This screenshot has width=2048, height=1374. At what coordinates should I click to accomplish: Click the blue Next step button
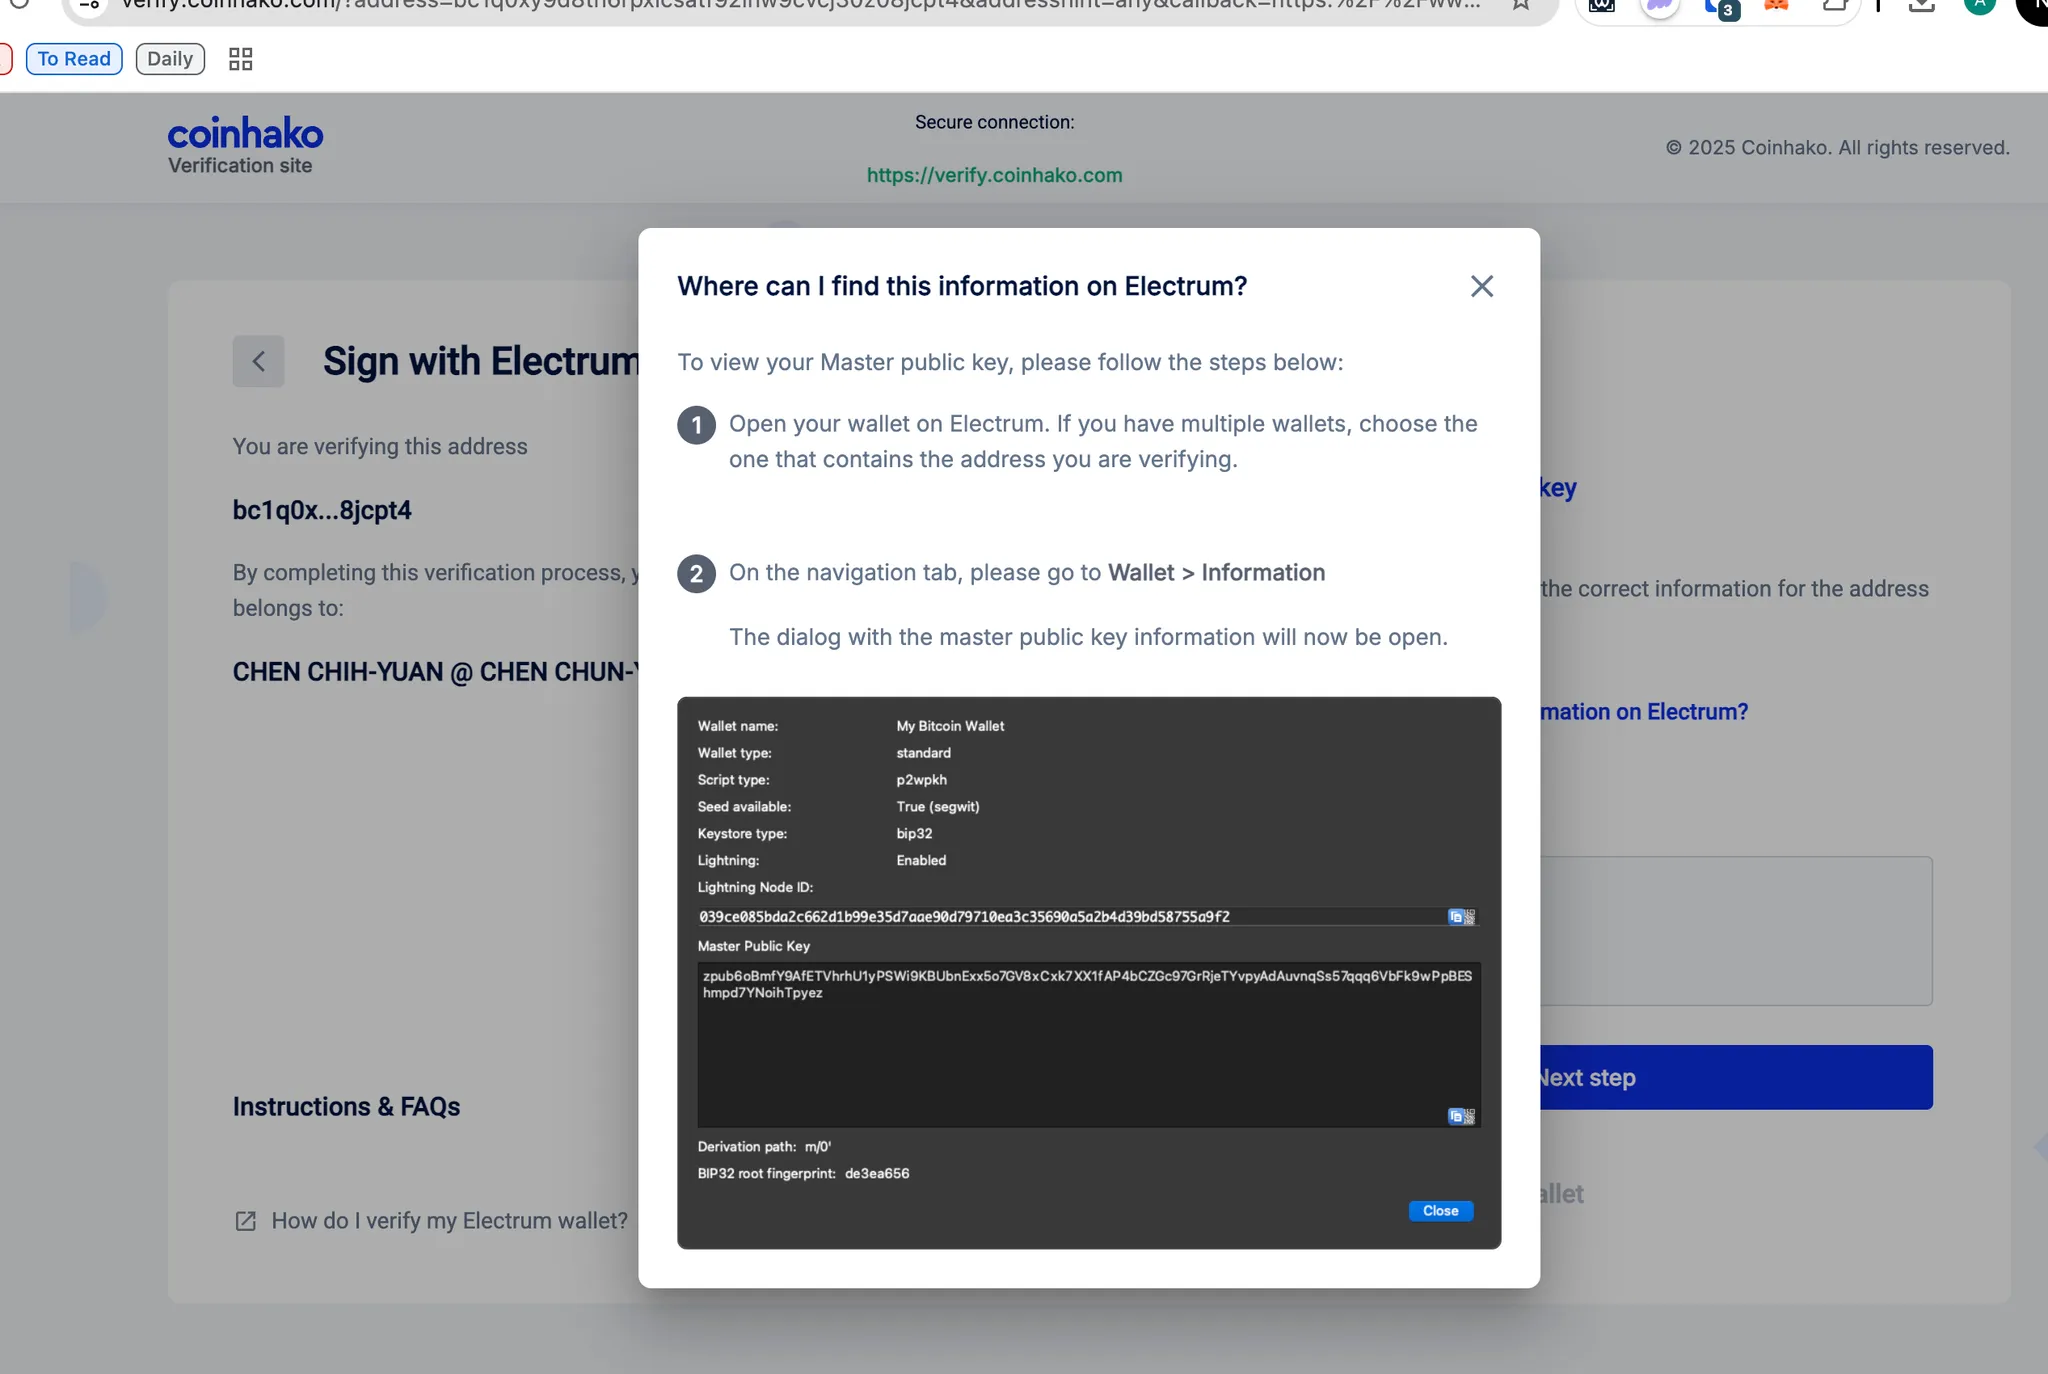[x=1735, y=1077]
